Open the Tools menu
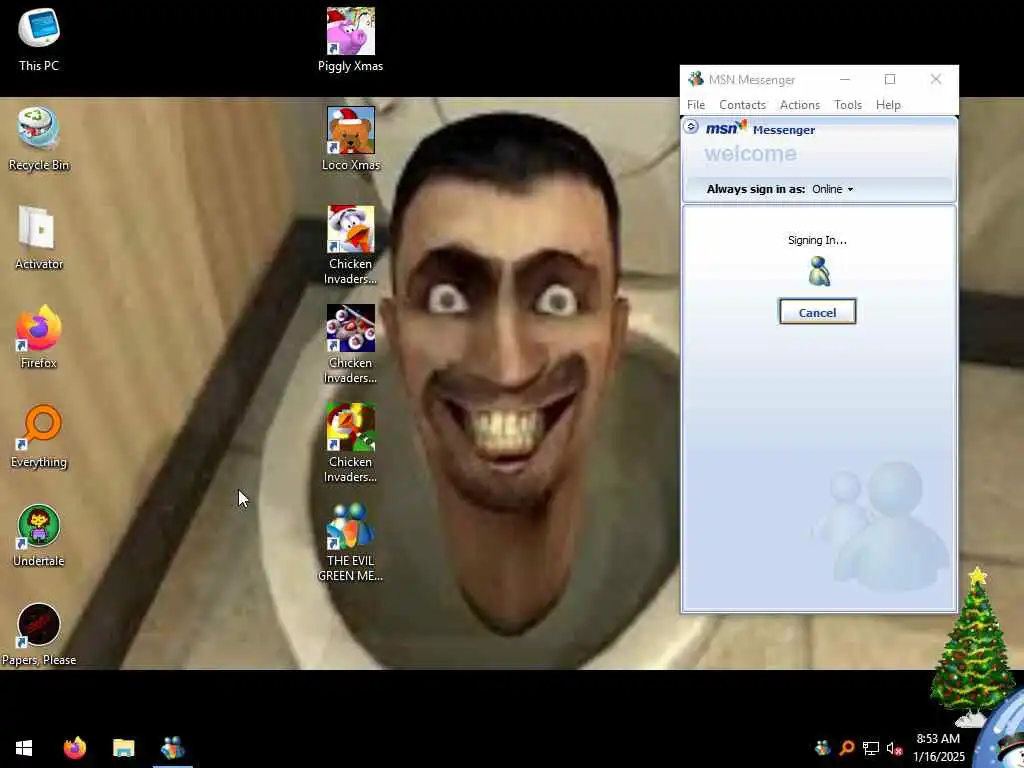This screenshot has width=1024, height=768. [x=848, y=104]
